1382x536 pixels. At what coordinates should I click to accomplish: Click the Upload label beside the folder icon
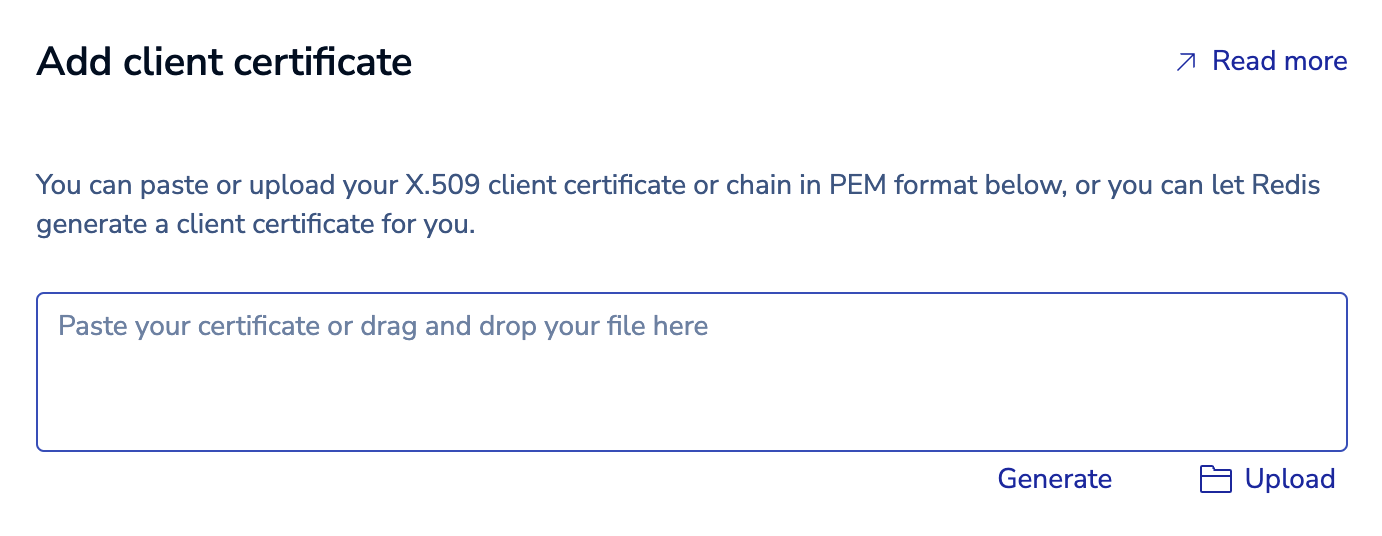point(1289,480)
